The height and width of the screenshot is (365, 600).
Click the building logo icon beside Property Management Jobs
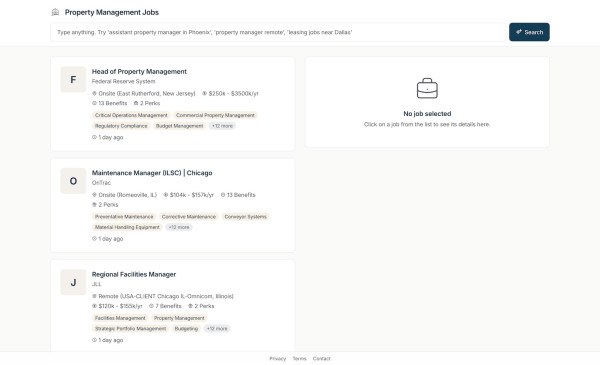[55, 12]
